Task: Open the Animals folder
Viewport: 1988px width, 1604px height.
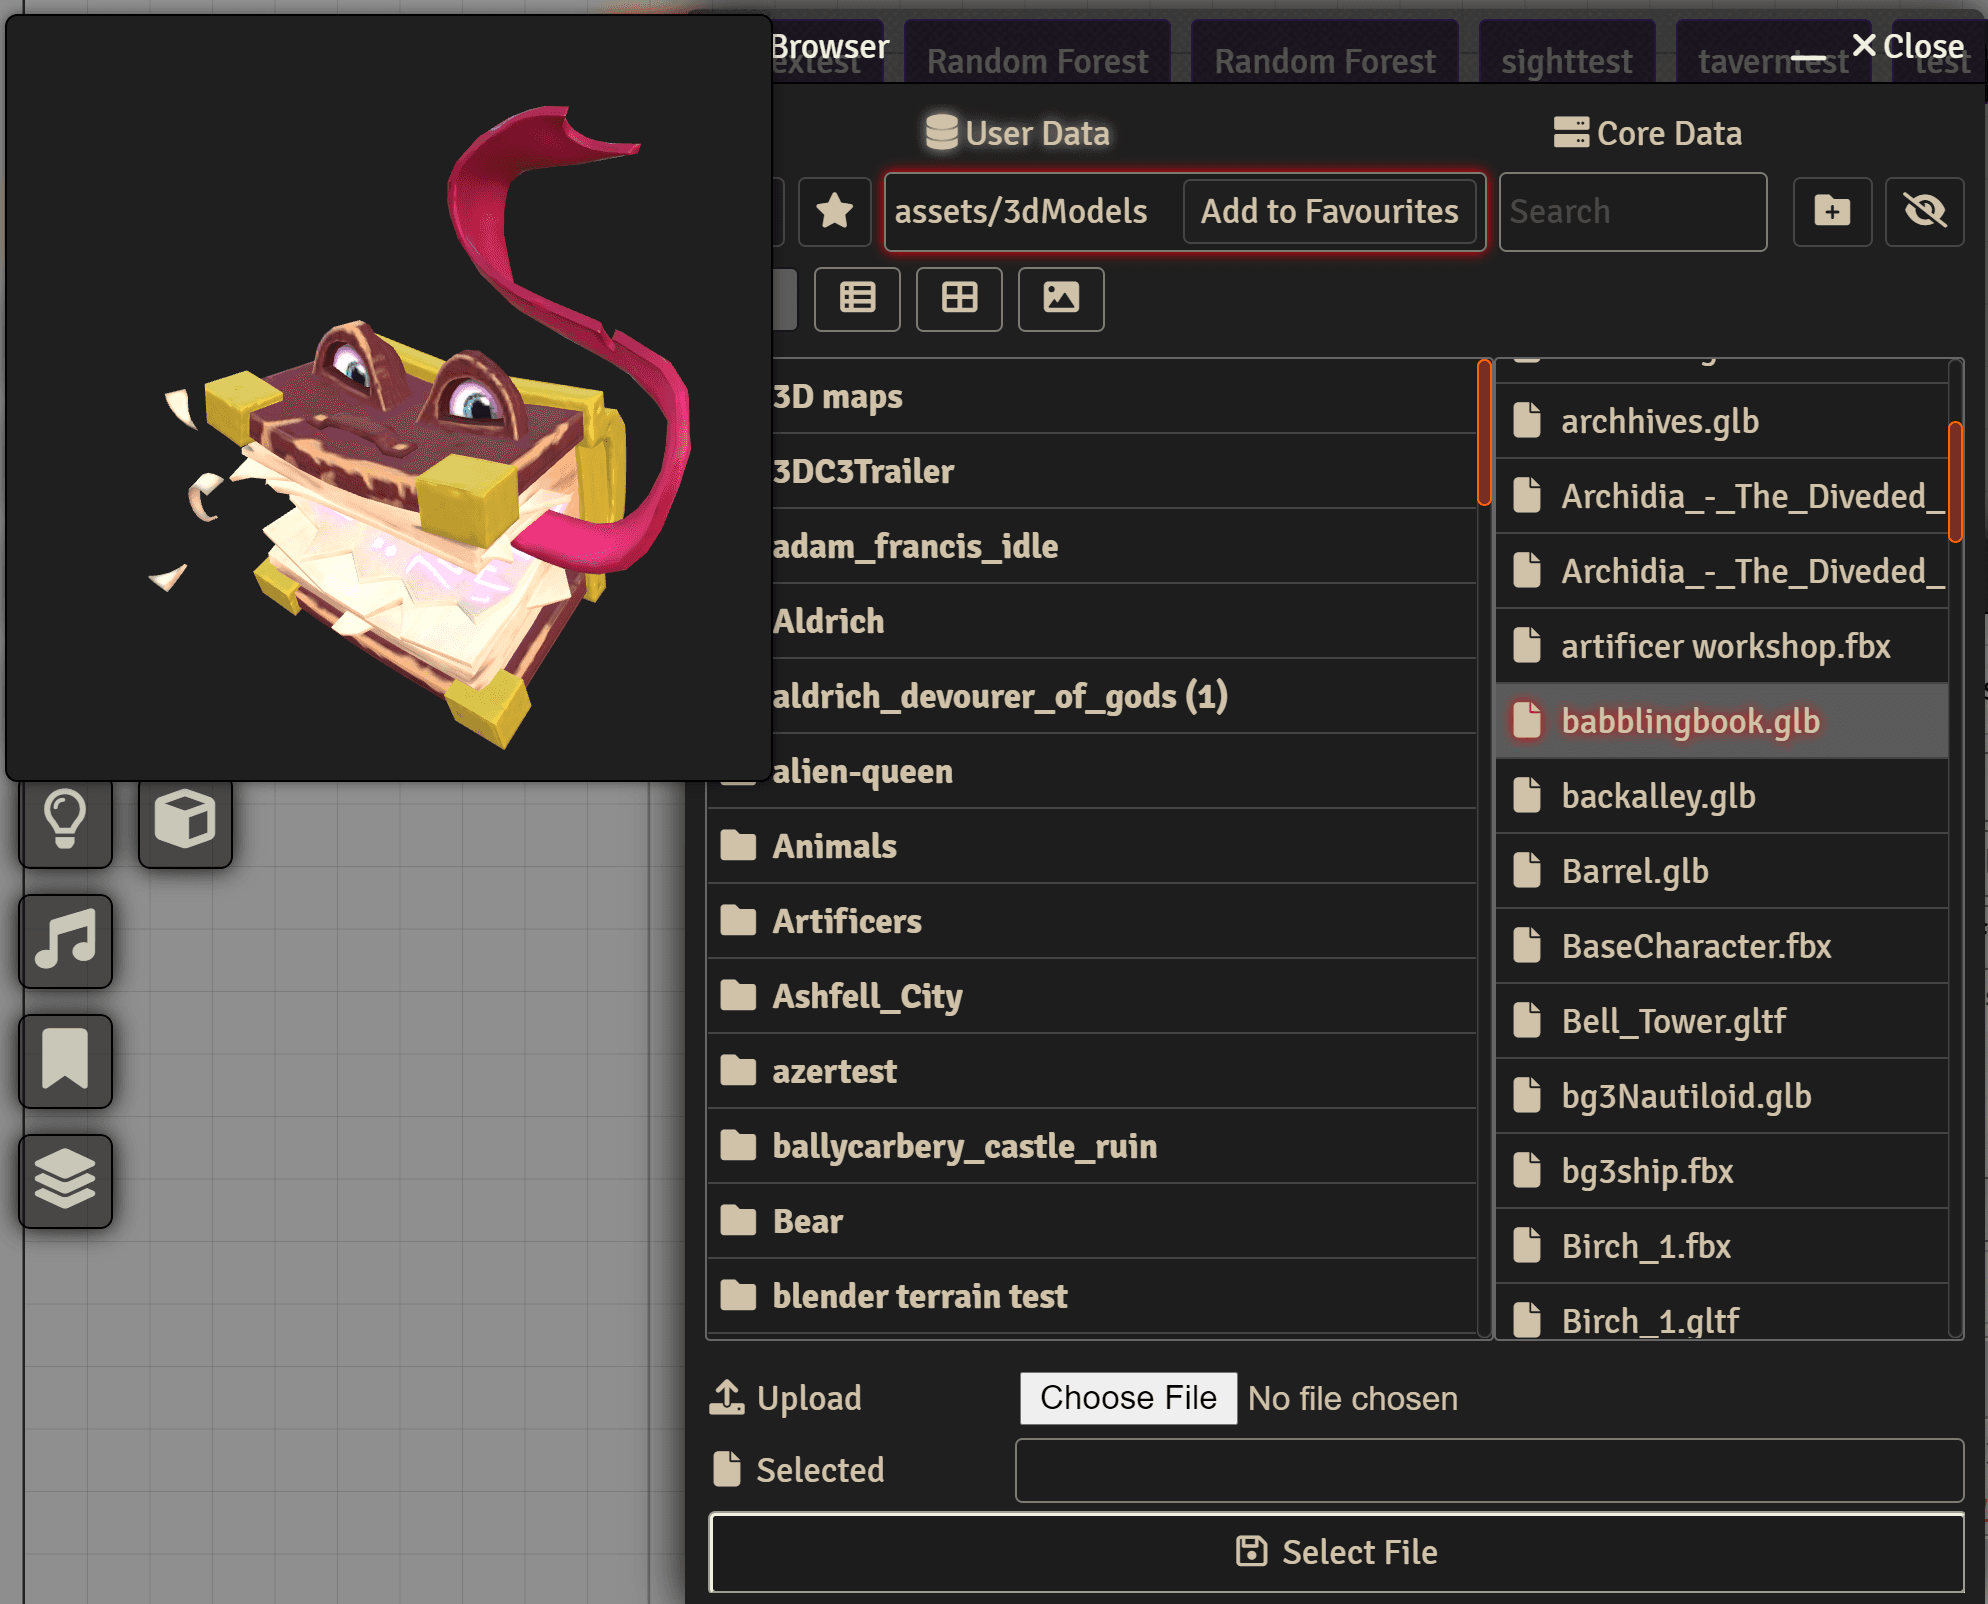Action: pyautogui.click(x=834, y=846)
